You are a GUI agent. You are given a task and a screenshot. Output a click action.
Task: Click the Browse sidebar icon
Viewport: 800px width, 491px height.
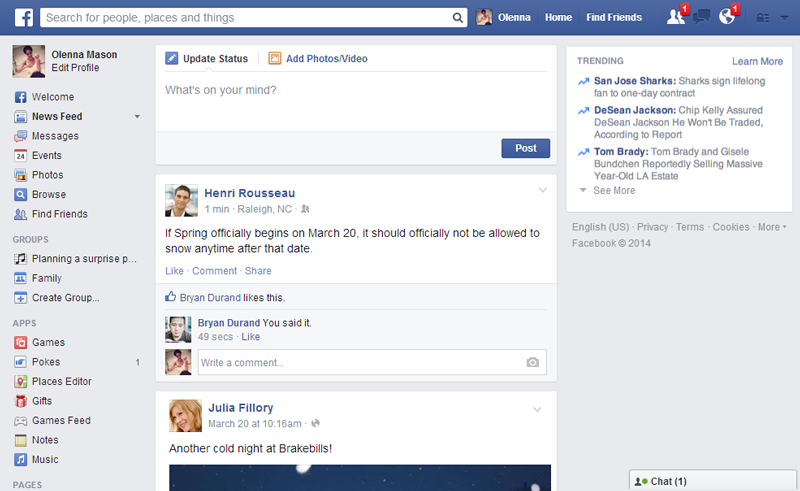tap(20, 194)
